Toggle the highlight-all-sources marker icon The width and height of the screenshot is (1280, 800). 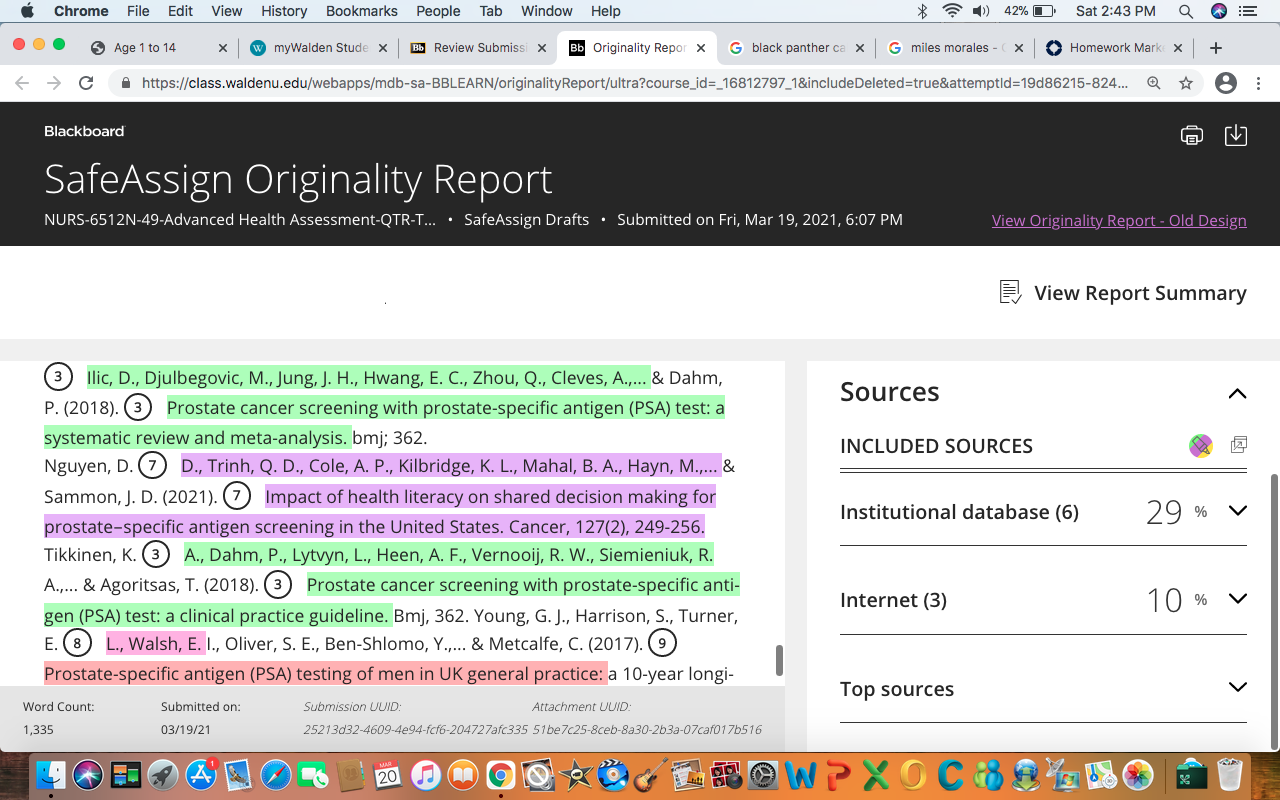[x=1201, y=446]
